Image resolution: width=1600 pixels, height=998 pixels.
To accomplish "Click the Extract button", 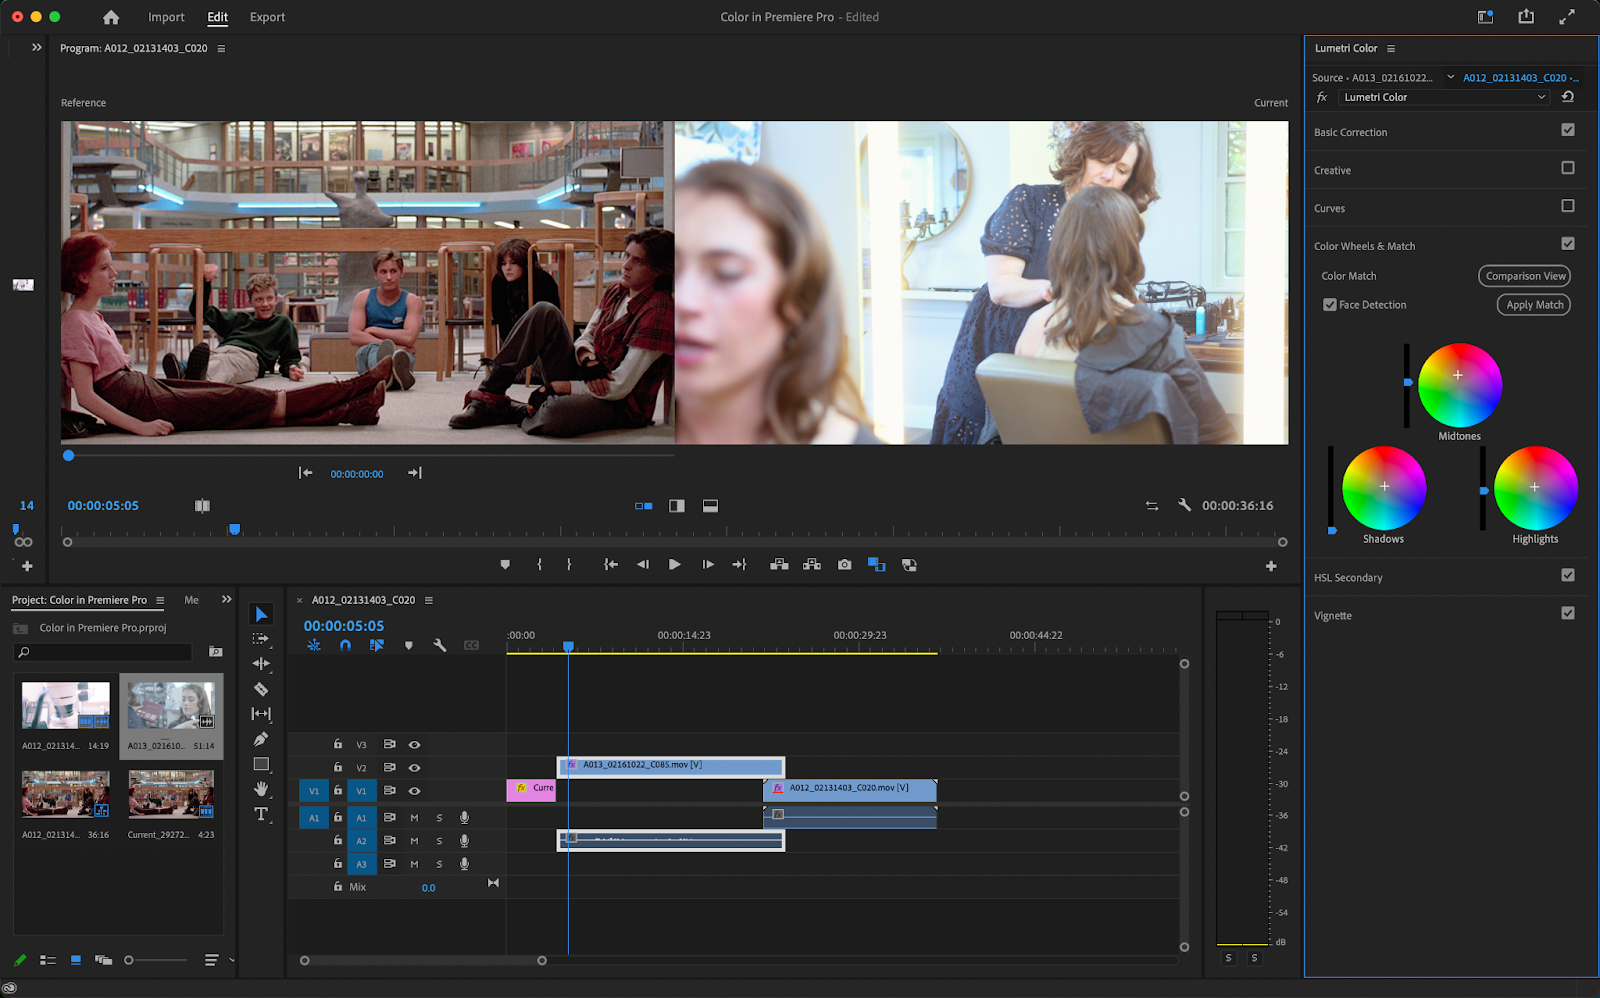I will 812,565.
